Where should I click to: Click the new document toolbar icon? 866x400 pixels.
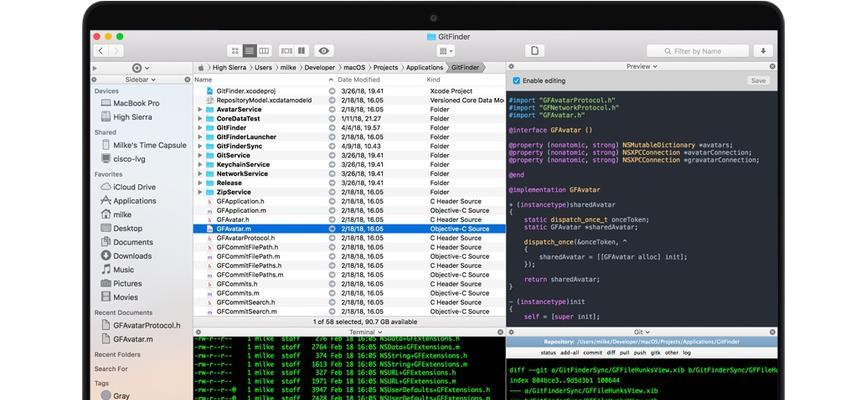pos(535,51)
